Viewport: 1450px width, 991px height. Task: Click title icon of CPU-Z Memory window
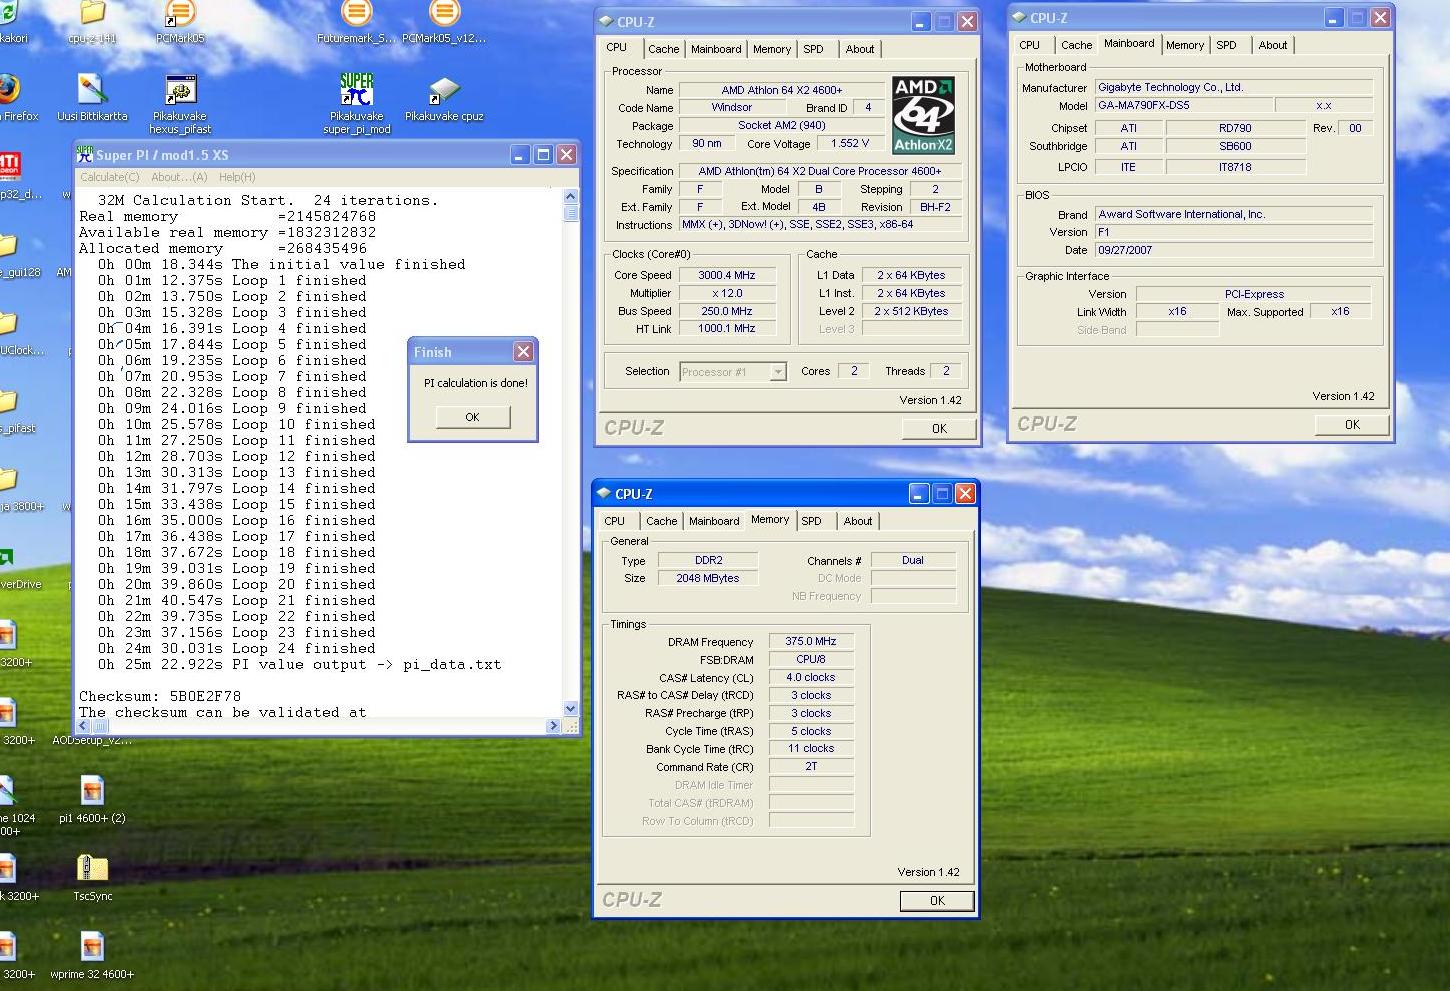pos(603,493)
